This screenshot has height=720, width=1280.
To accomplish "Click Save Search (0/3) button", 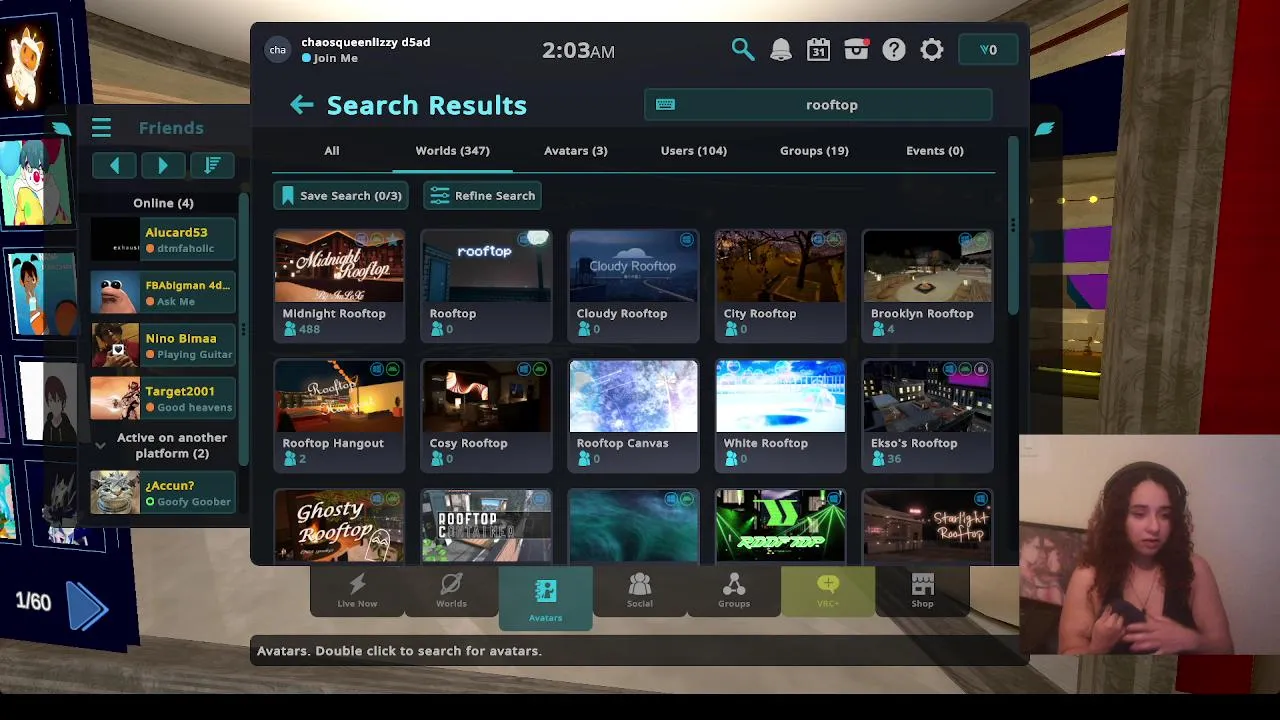I will click(x=341, y=196).
